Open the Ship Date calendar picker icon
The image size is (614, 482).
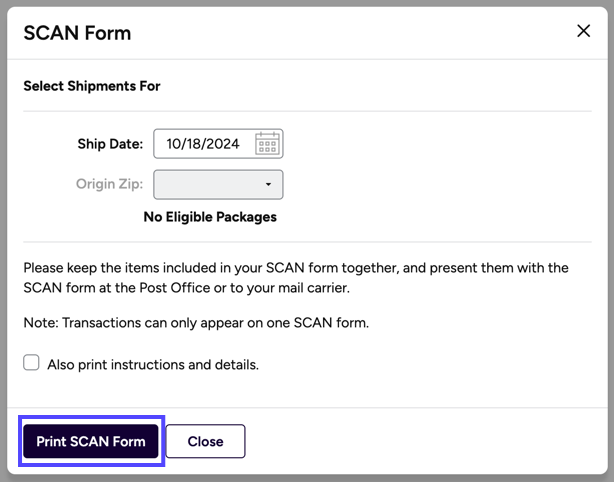click(267, 144)
